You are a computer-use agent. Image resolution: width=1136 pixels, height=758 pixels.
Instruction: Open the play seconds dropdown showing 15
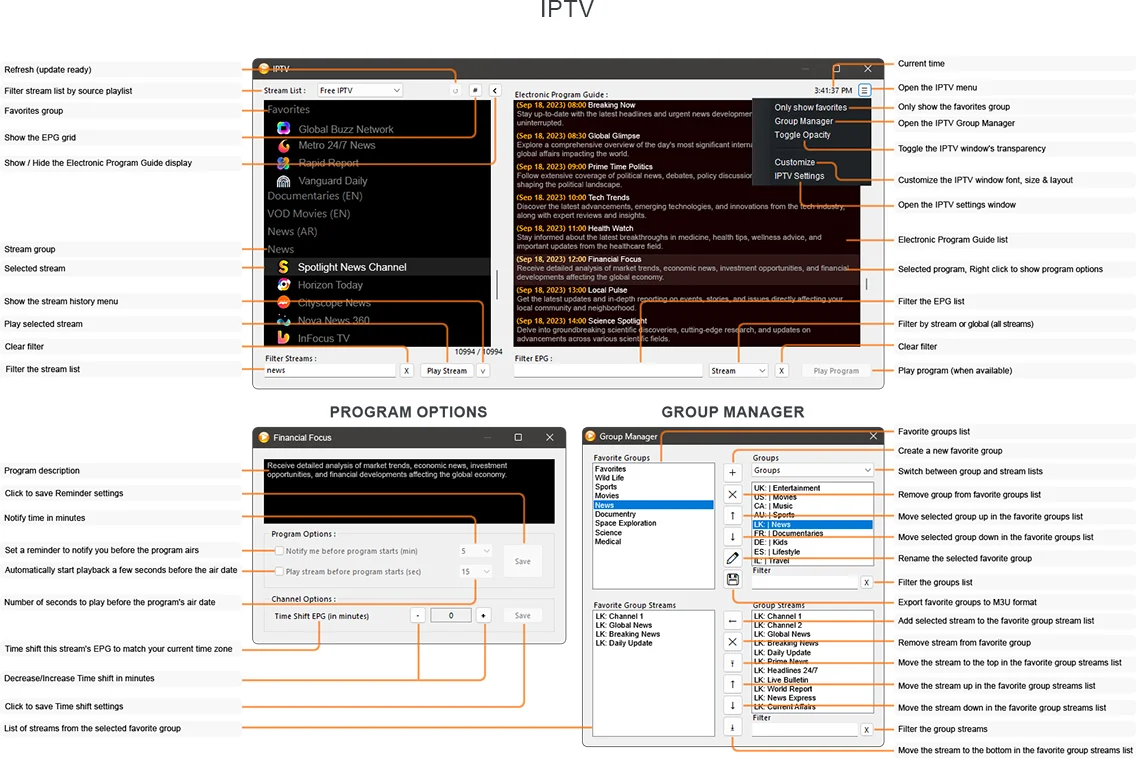(475, 571)
